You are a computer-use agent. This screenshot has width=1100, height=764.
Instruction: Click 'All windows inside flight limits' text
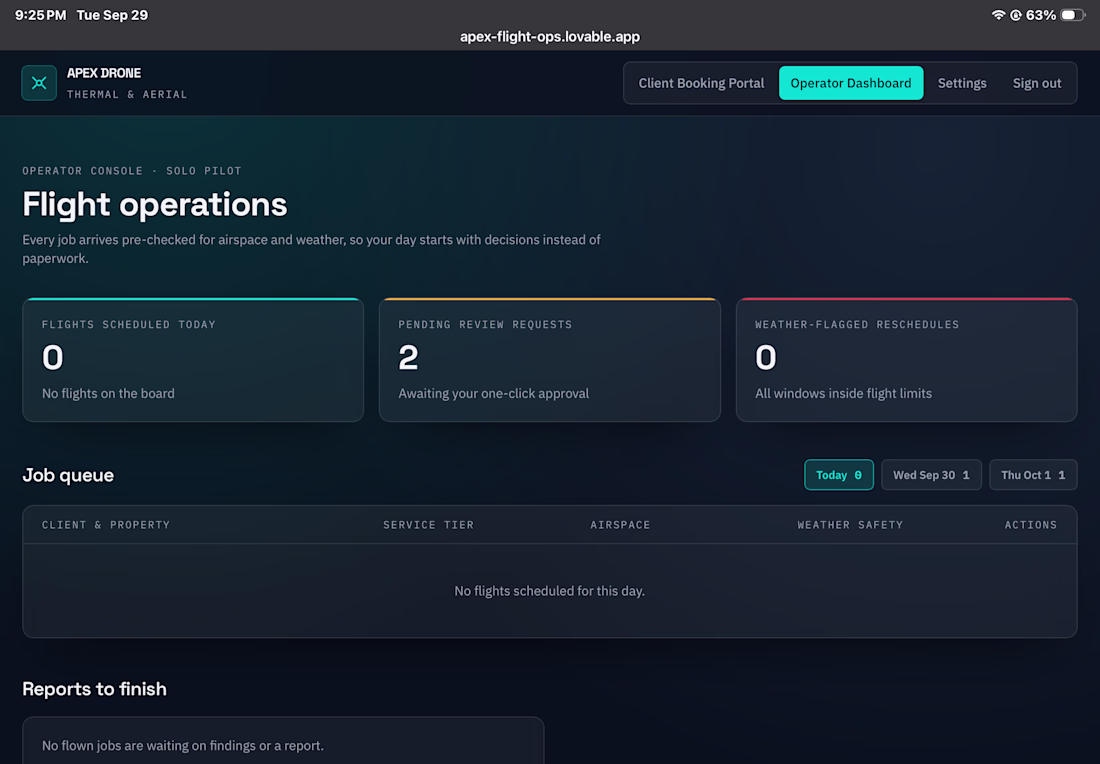coord(843,394)
